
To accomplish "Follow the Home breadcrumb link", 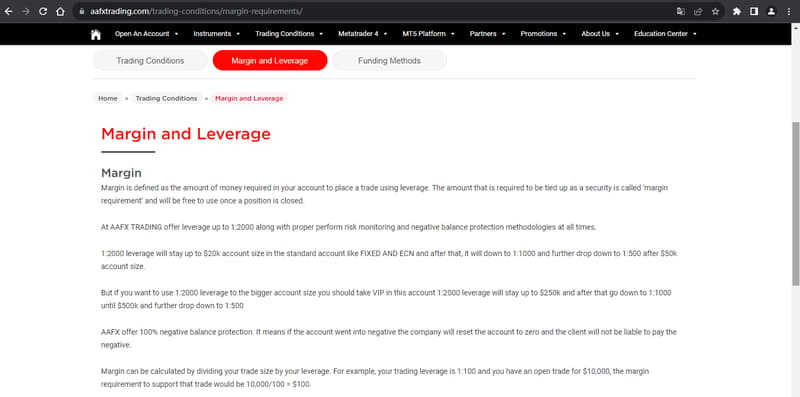I will (x=108, y=98).
